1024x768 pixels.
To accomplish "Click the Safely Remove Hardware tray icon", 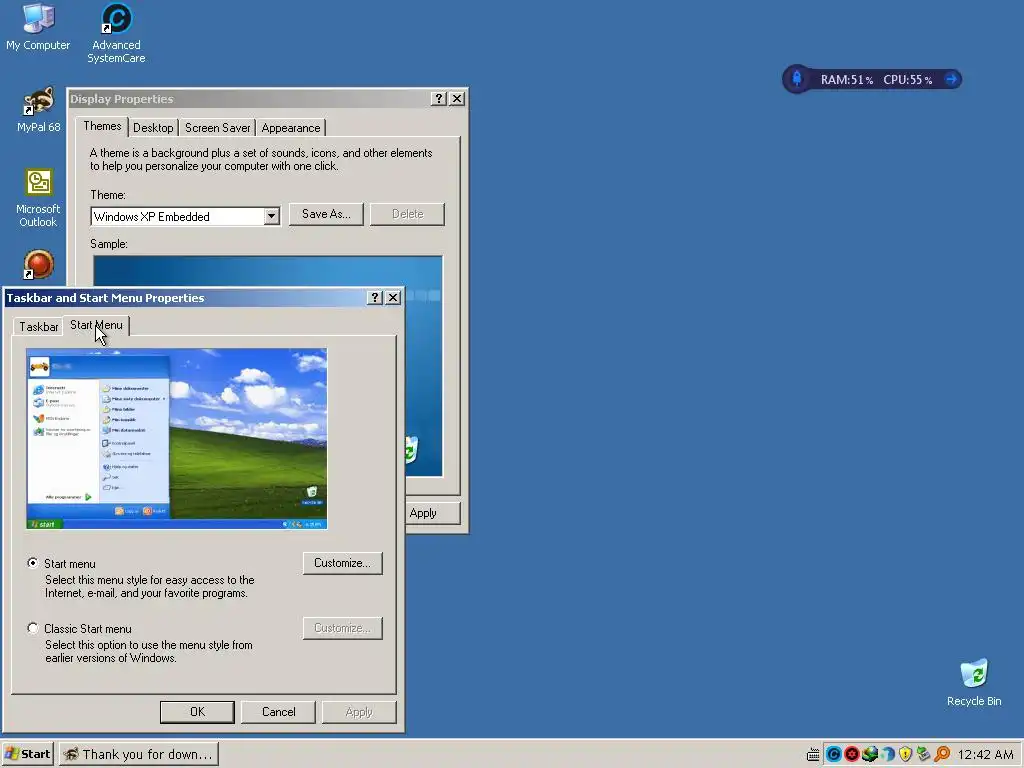I will click(x=923, y=754).
